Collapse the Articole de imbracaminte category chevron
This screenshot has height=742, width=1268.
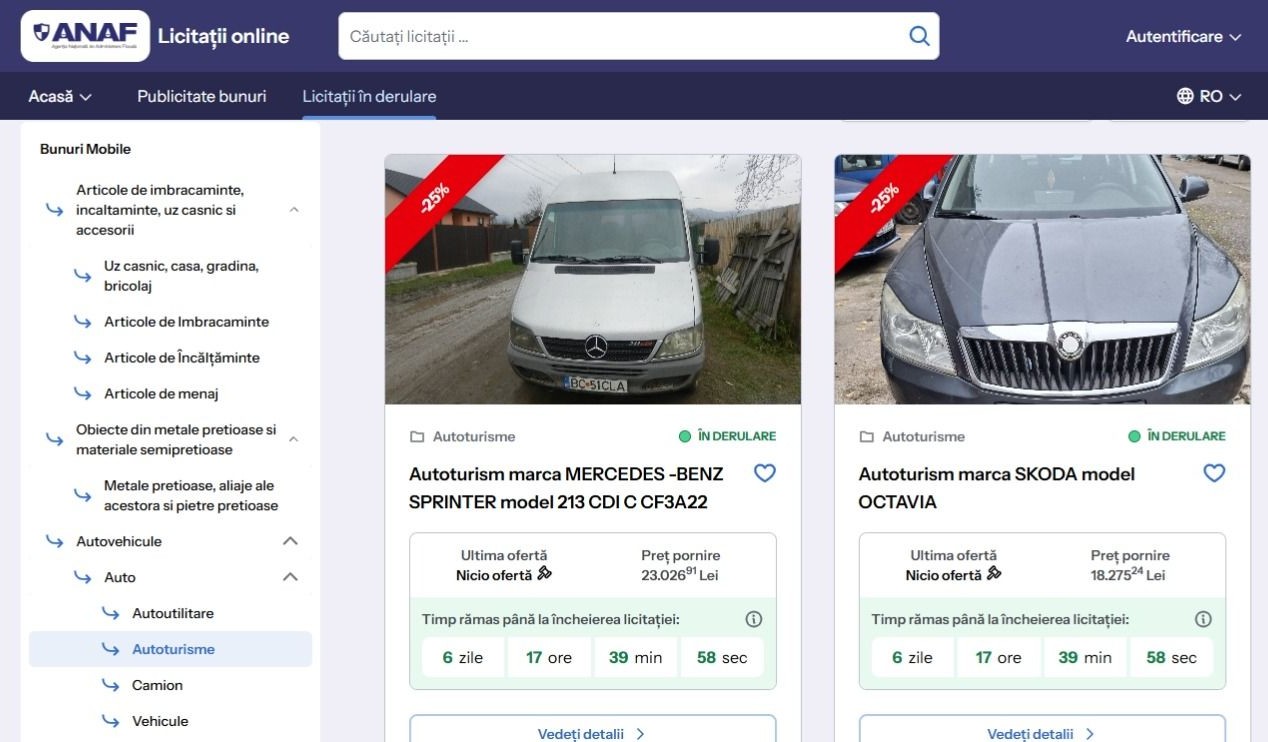point(294,210)
